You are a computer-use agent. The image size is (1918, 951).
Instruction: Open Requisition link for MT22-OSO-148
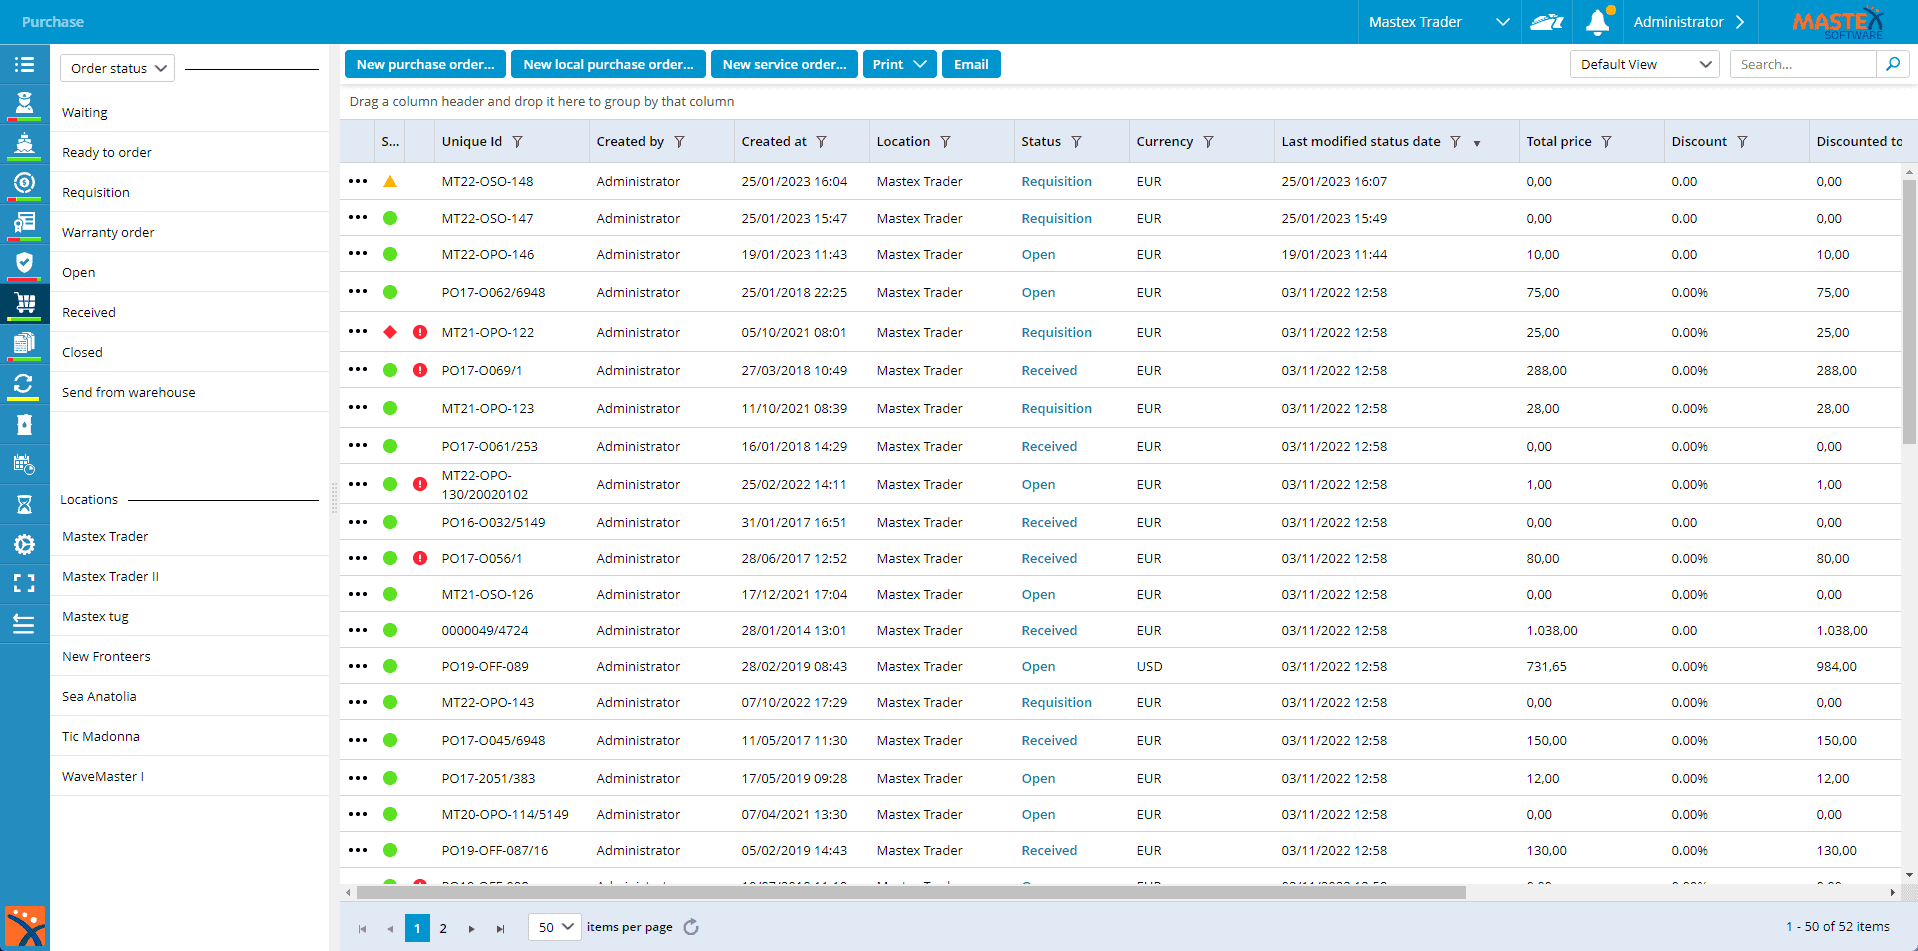coord(1056,182)
